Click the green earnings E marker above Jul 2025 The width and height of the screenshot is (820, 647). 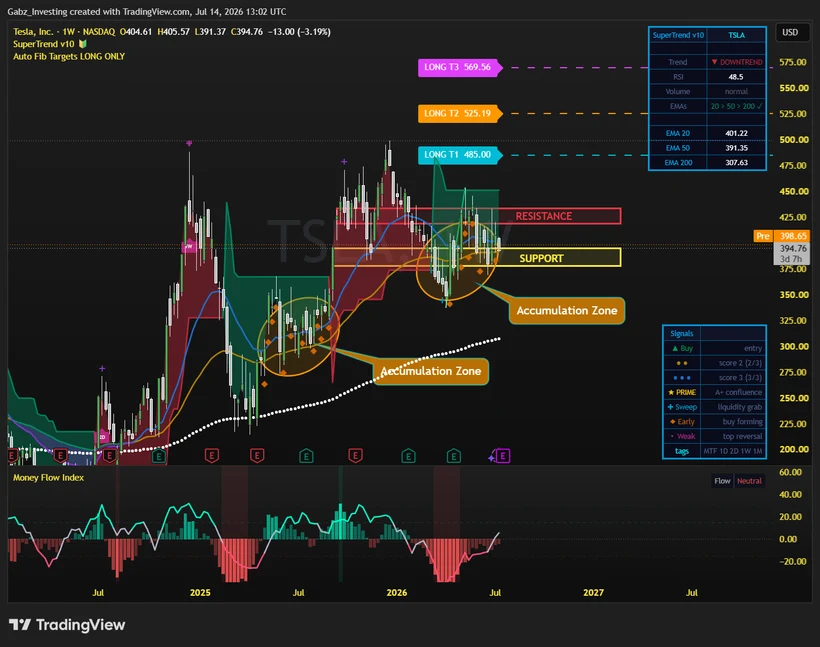[x=306, y=456]
